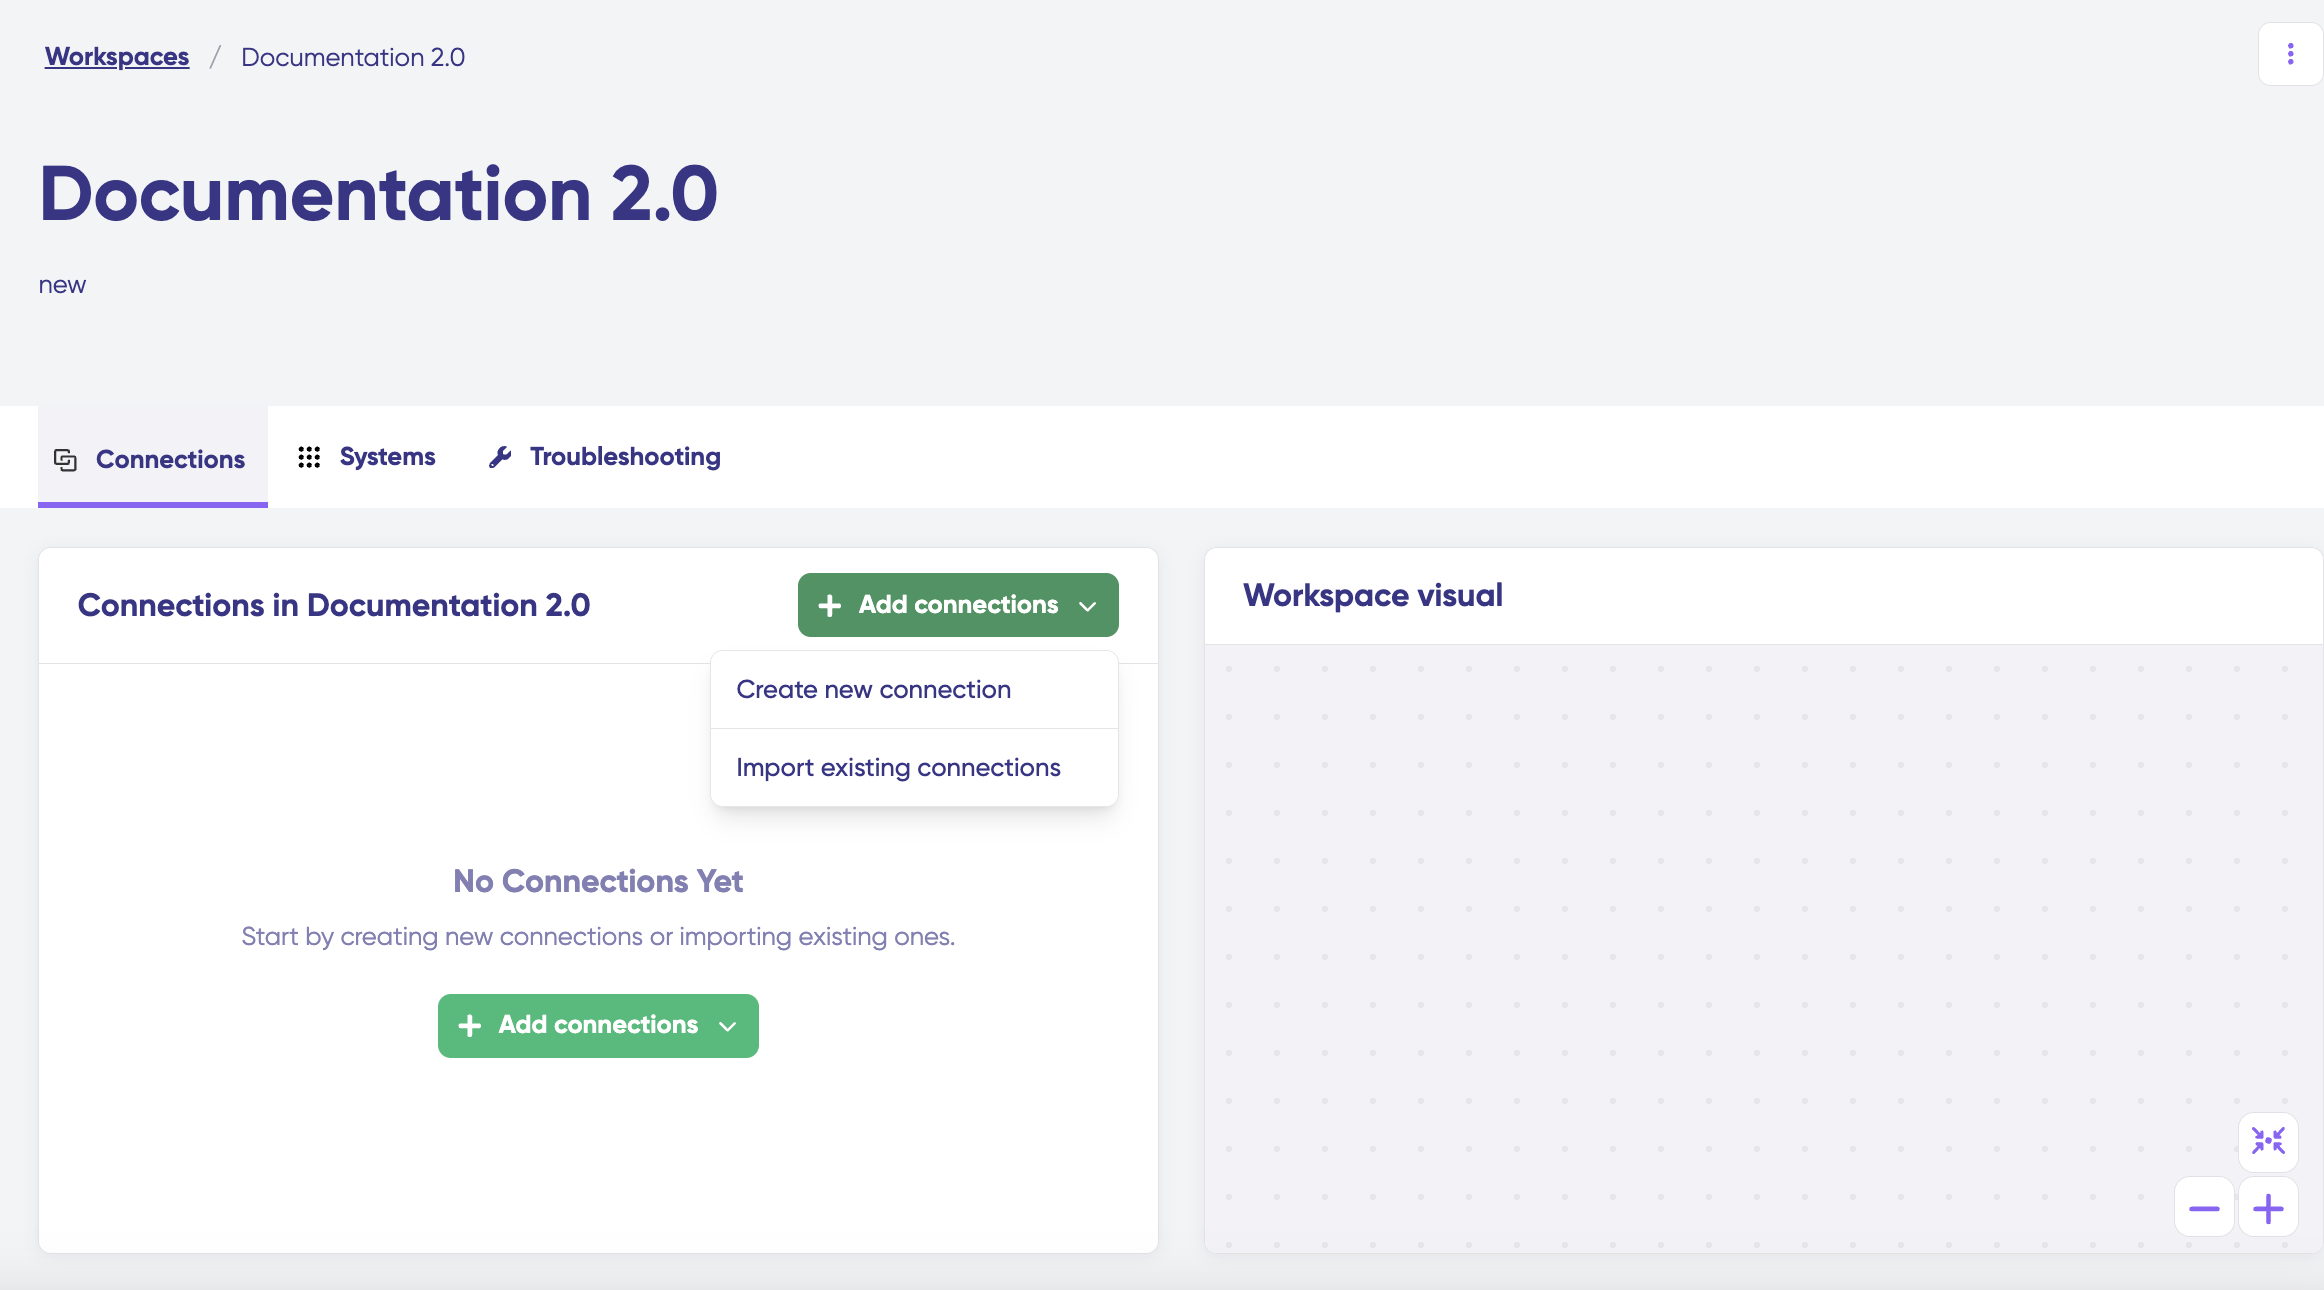Choose Import existing connections

pos(897,767)
